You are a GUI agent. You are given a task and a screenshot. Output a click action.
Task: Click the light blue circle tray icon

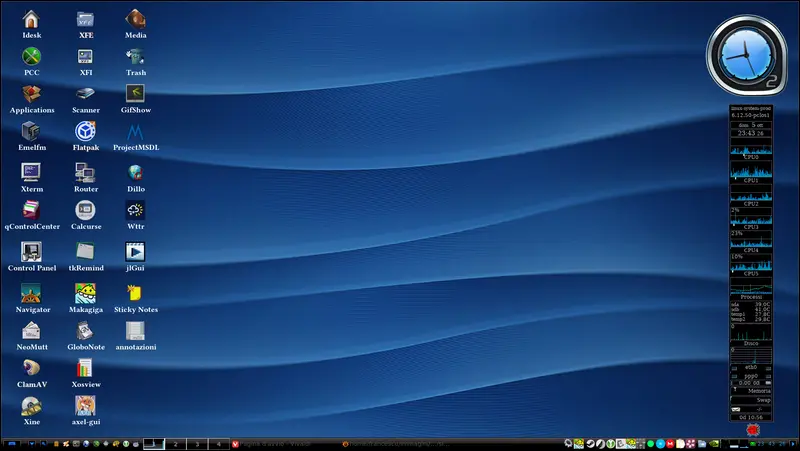coord(660,444)
